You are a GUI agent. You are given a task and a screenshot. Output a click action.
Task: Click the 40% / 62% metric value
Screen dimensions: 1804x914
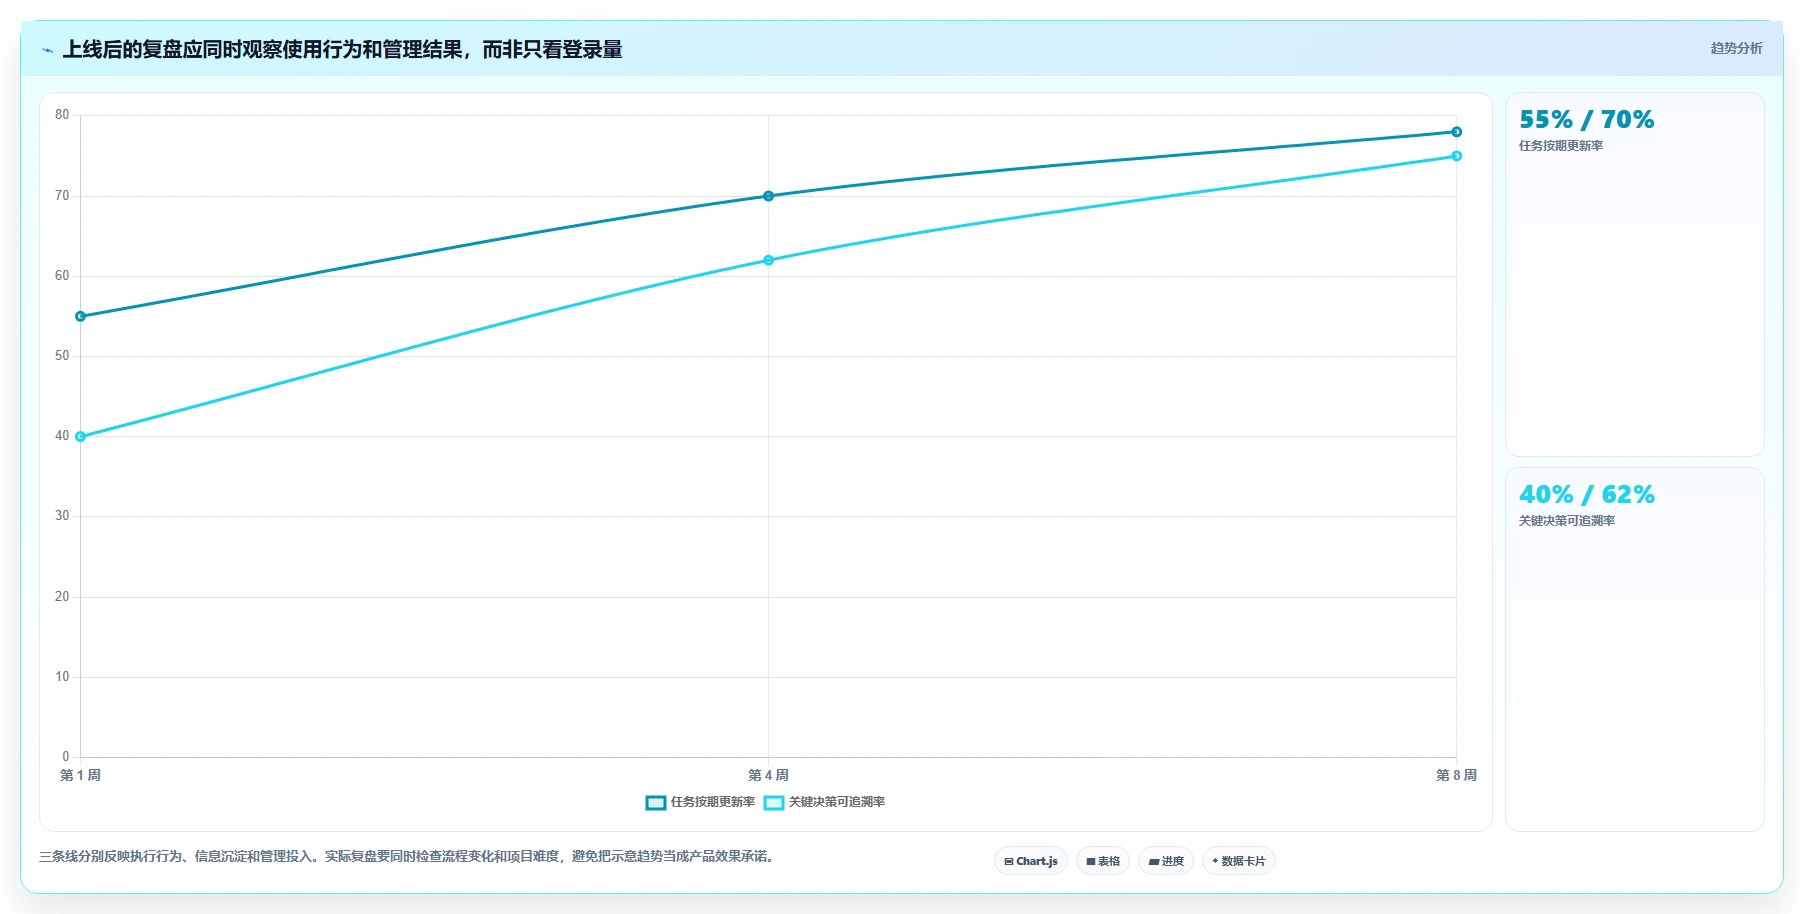point(1586,495)
